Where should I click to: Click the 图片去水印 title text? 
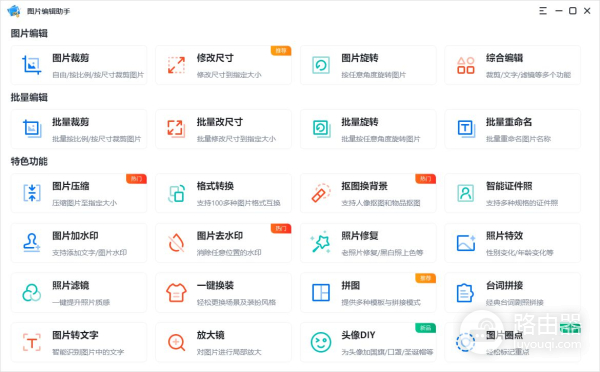coord(220,236)
